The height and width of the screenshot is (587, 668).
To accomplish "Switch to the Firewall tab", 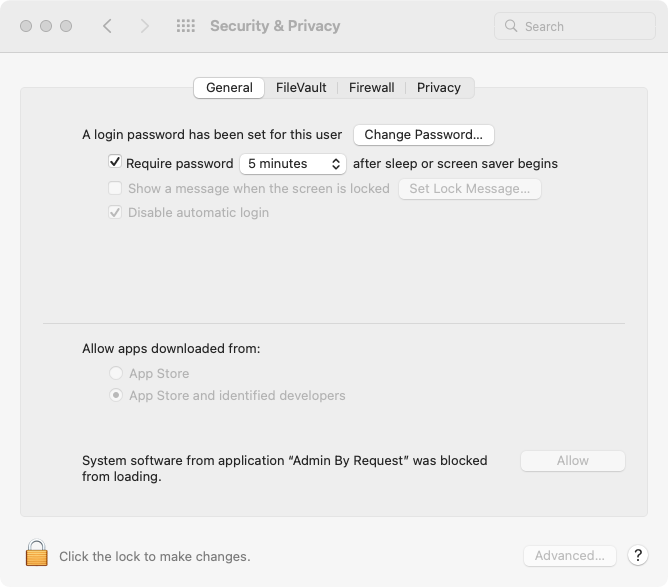I will click(x=371, y=88).
